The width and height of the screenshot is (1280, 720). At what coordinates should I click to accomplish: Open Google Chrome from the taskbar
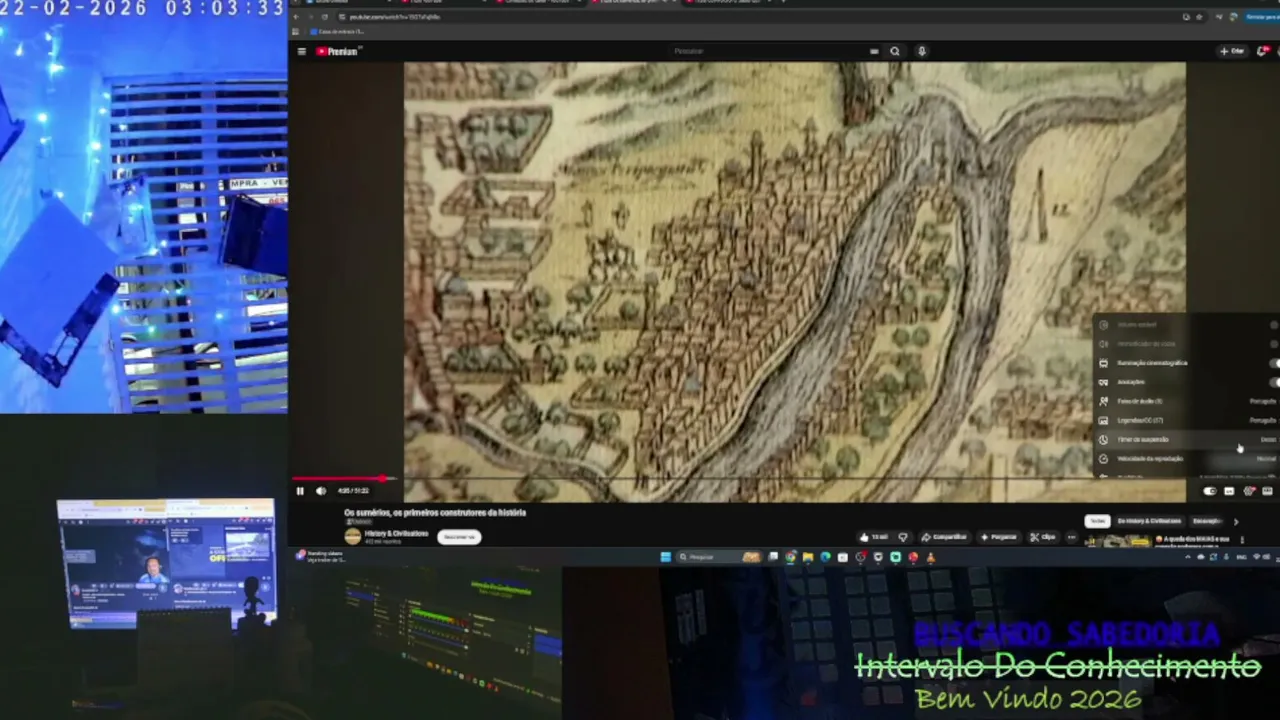point(790,557)
